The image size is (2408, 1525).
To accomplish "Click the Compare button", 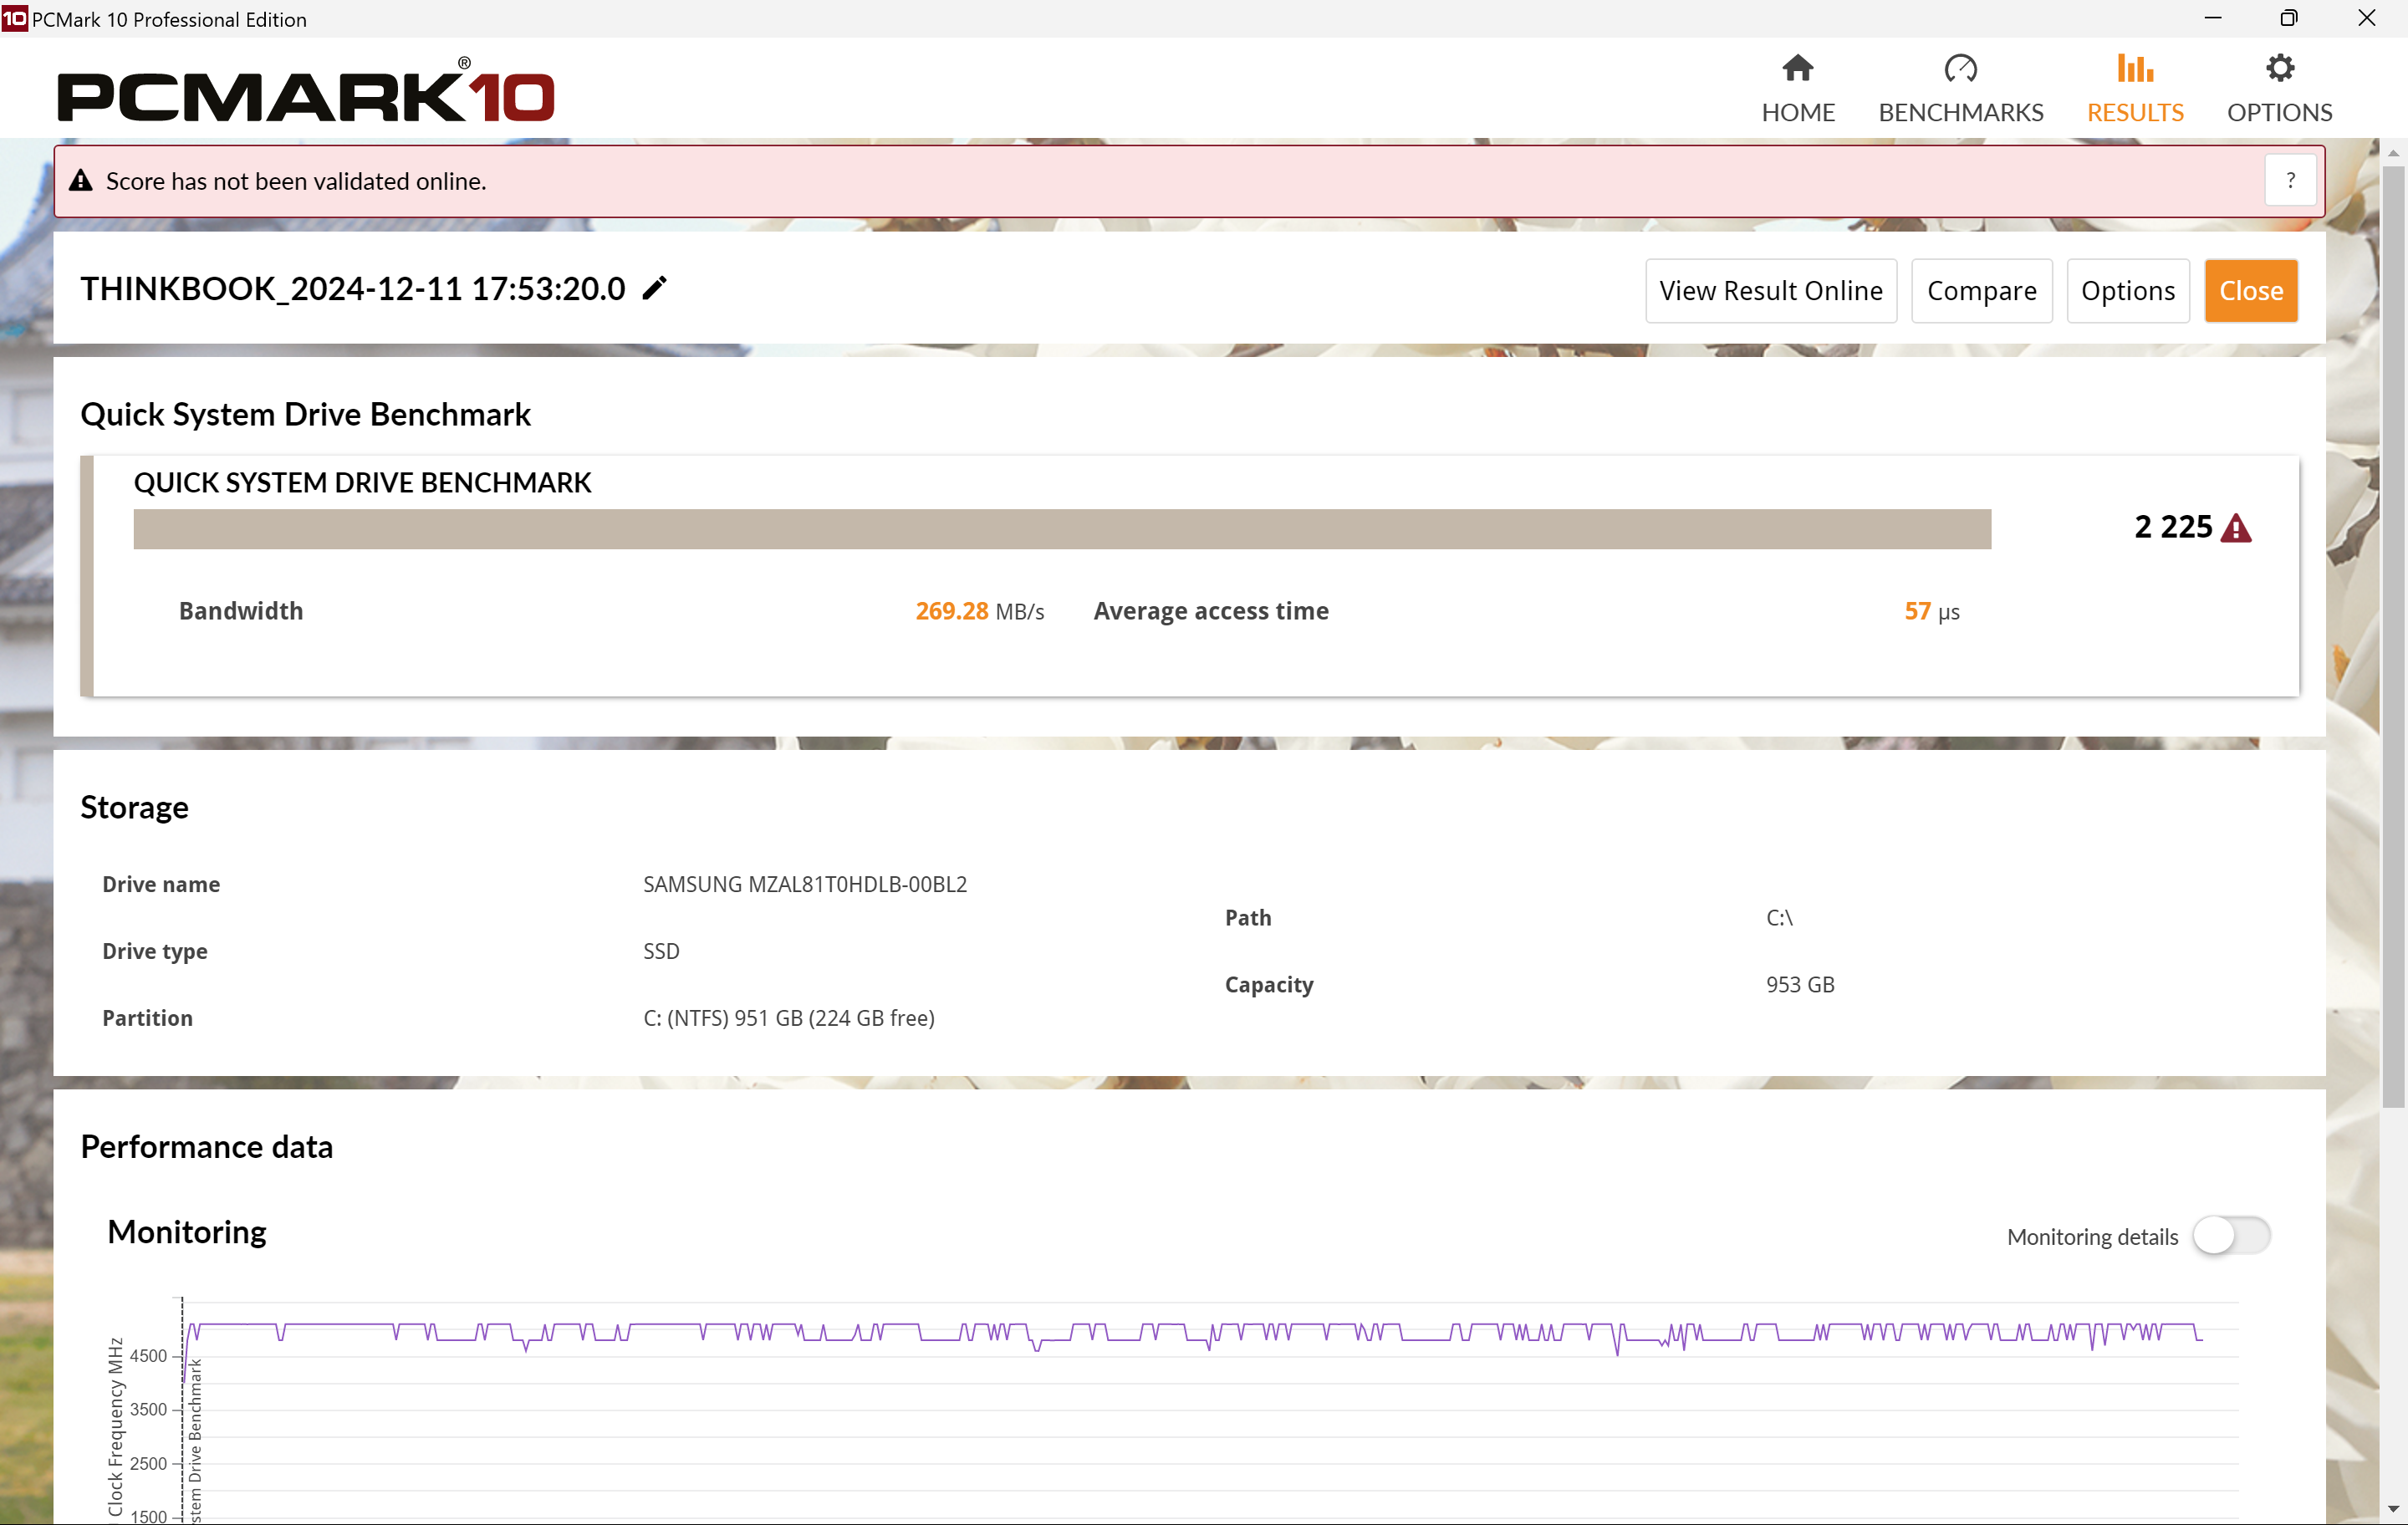I will 1980,289.
